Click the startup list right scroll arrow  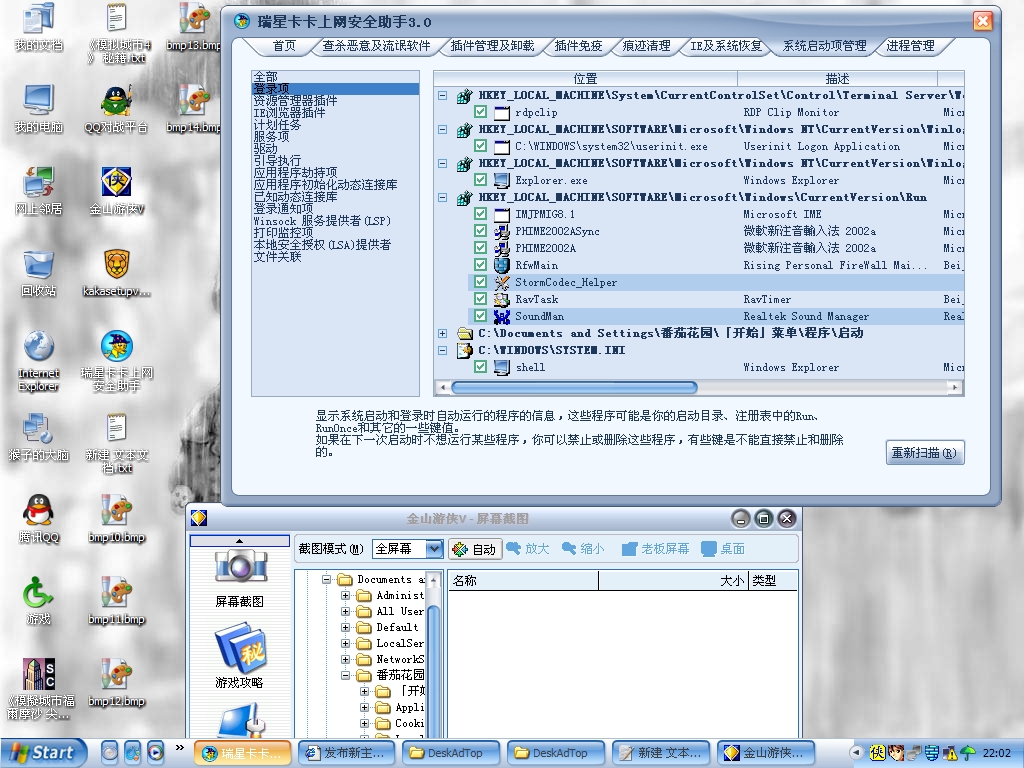(955, 387)
